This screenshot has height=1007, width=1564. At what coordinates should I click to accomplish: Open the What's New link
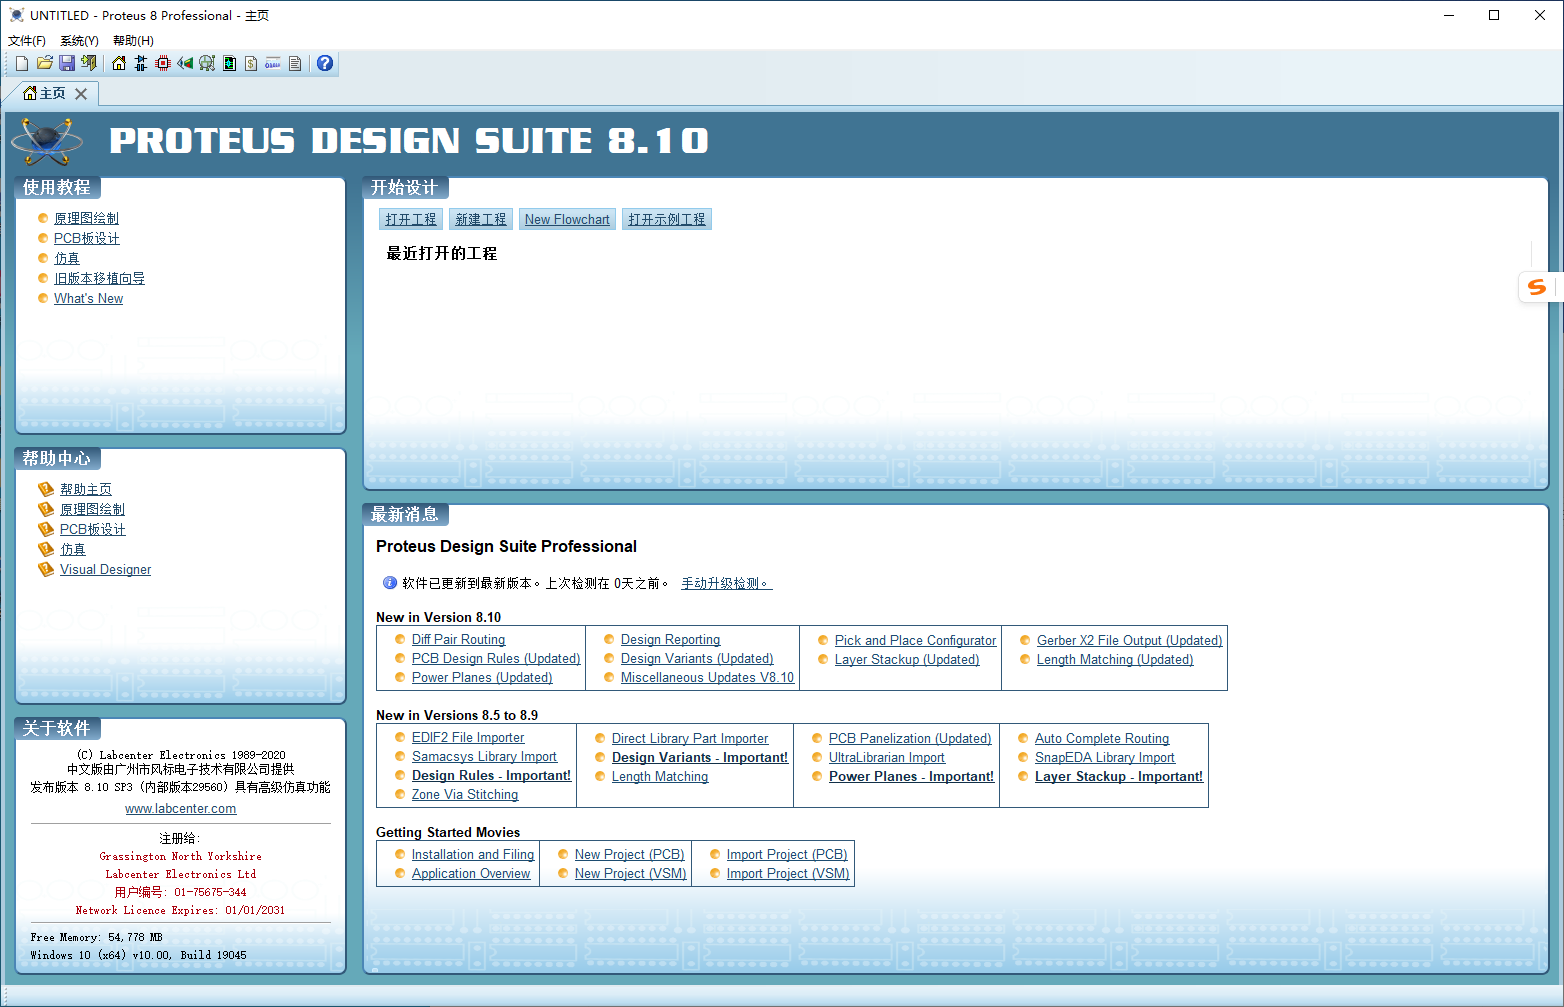coord(88,298)
